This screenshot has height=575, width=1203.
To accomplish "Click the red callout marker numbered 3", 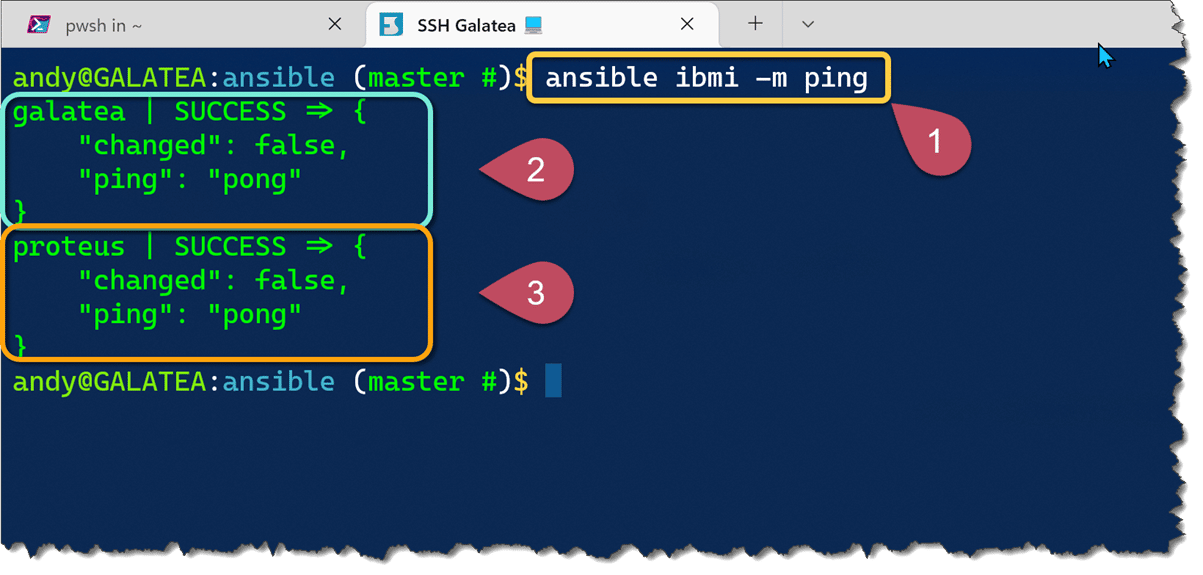I will pyautogui.click(x=534, y=293).
